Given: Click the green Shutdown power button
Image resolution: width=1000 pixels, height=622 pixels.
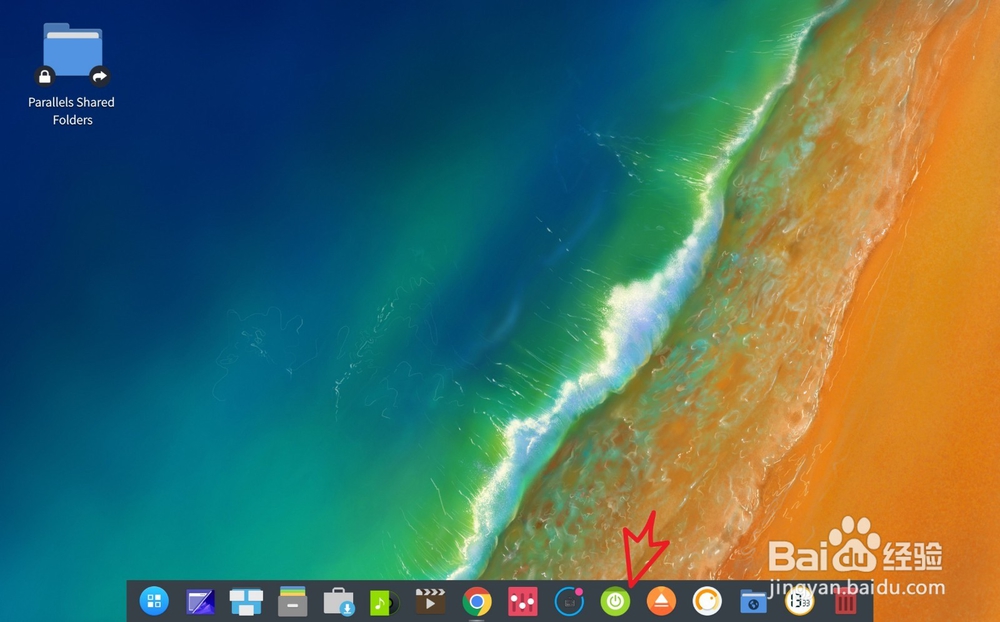Looking at the screenshot, I should pyautogui.click(x=616, y=601).
